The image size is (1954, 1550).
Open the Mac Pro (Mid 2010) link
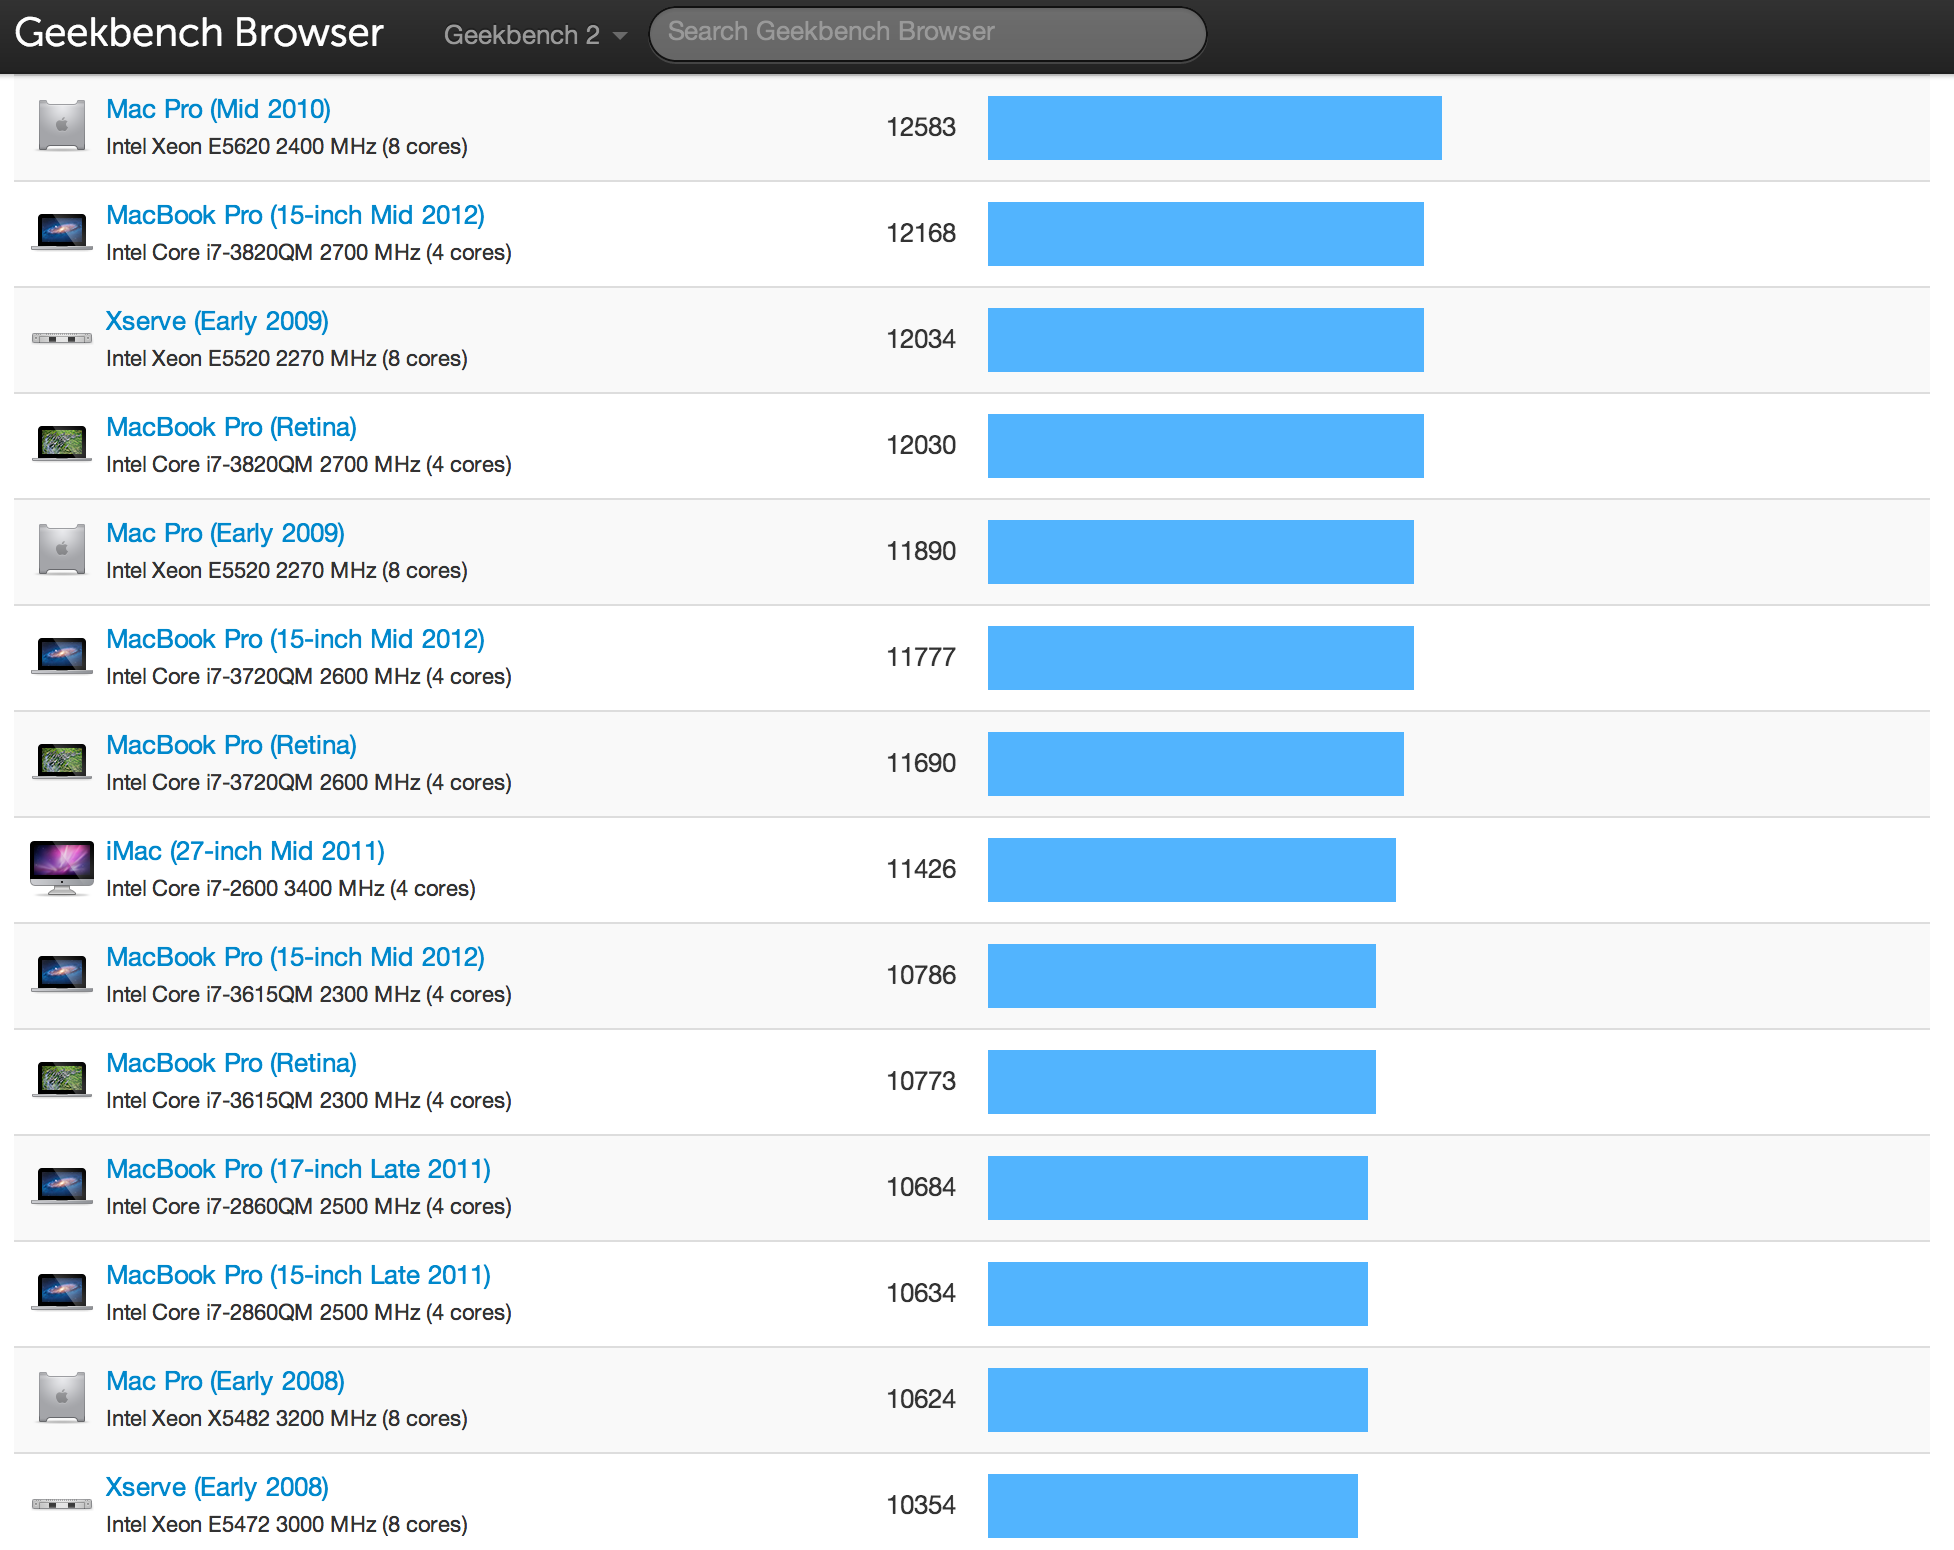click(218, 109)
